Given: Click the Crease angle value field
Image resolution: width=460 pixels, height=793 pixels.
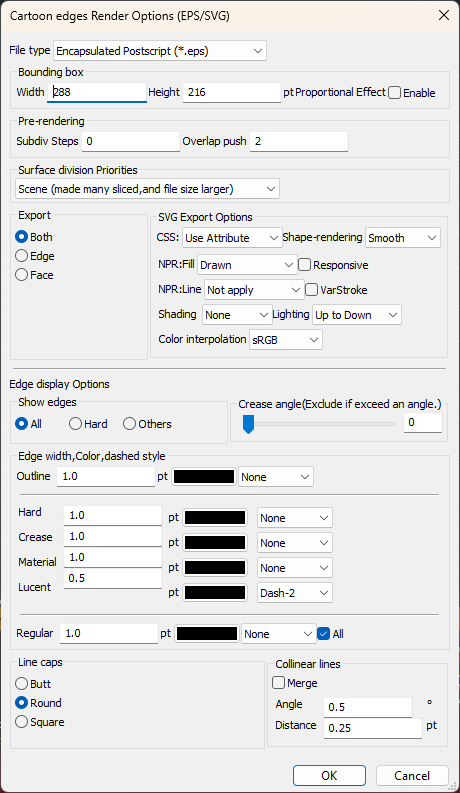Looking at the screenshot, I should 423,422.
